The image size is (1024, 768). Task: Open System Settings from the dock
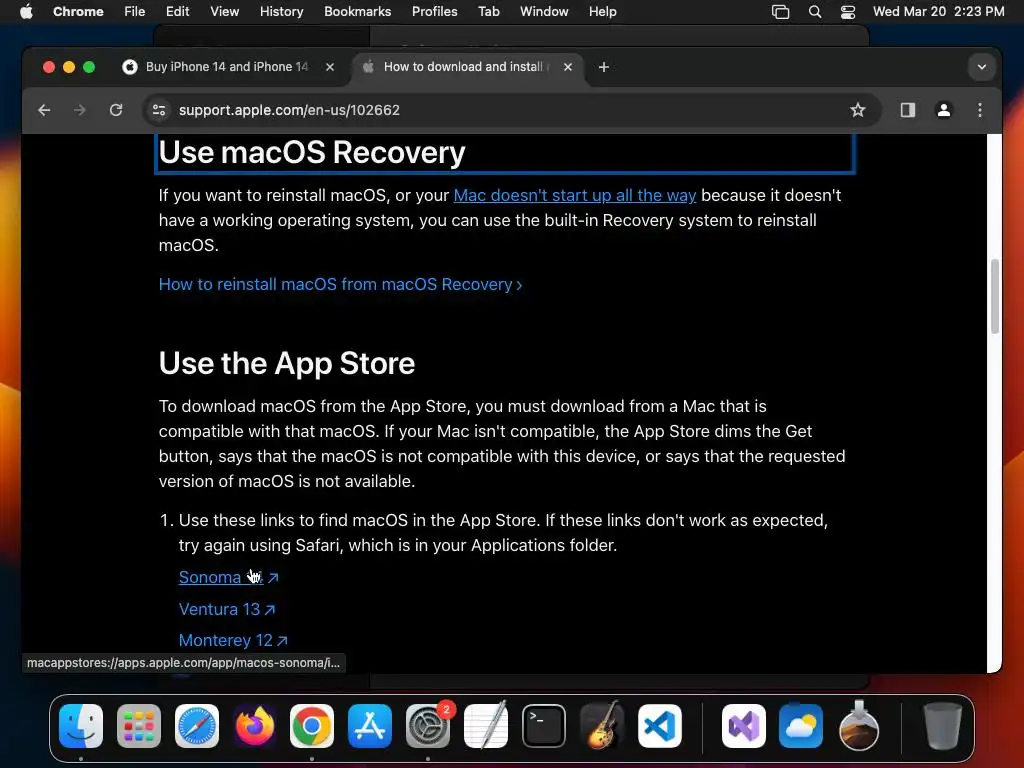(428, 726)
